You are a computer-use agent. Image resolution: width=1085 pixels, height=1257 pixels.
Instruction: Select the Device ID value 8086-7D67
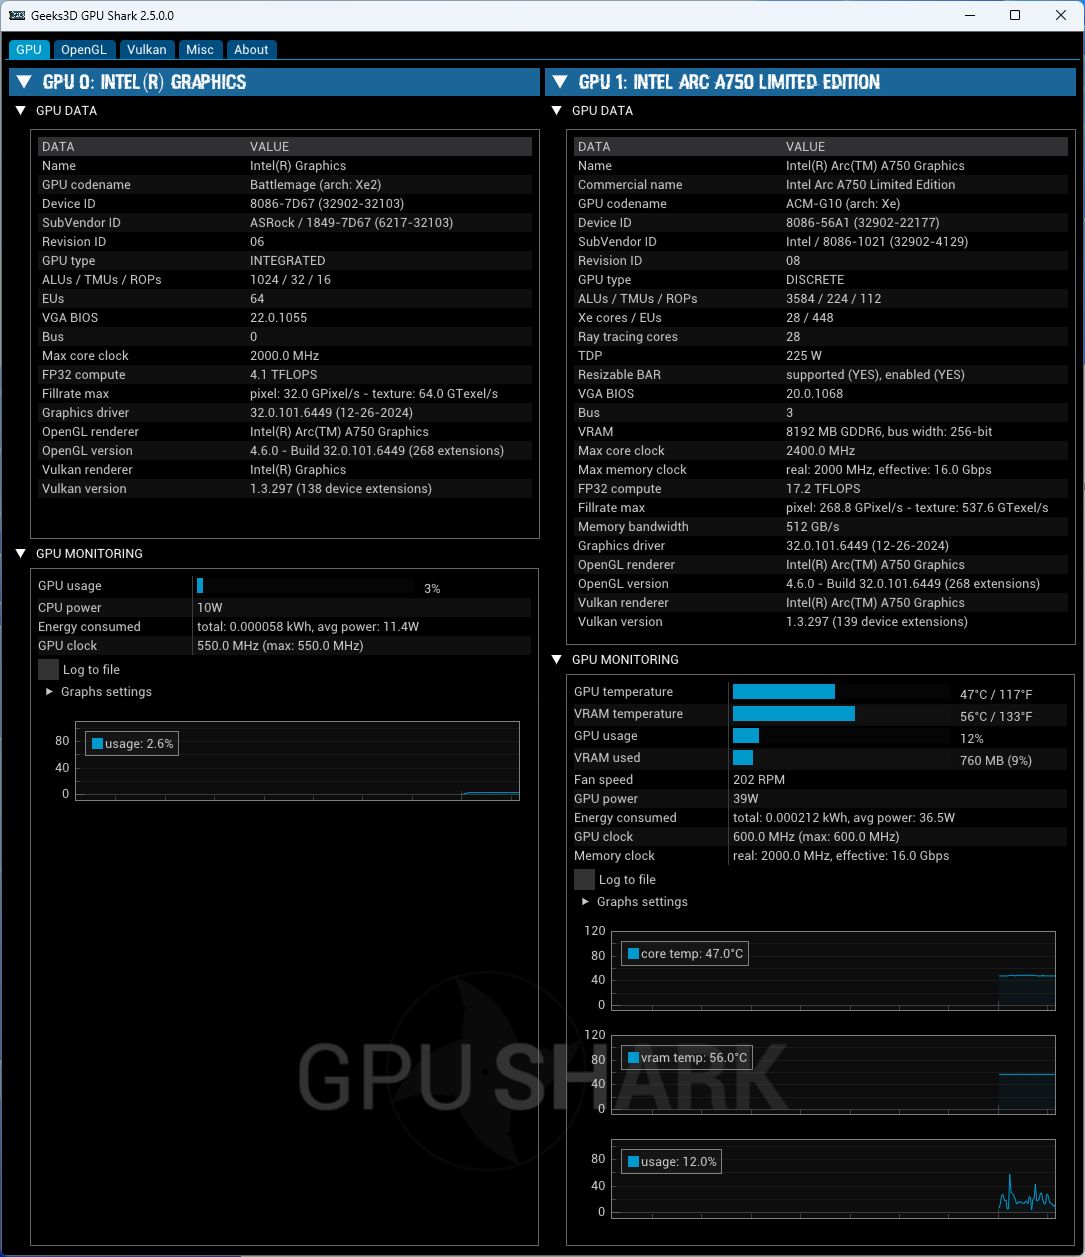(x=327, y=204)
